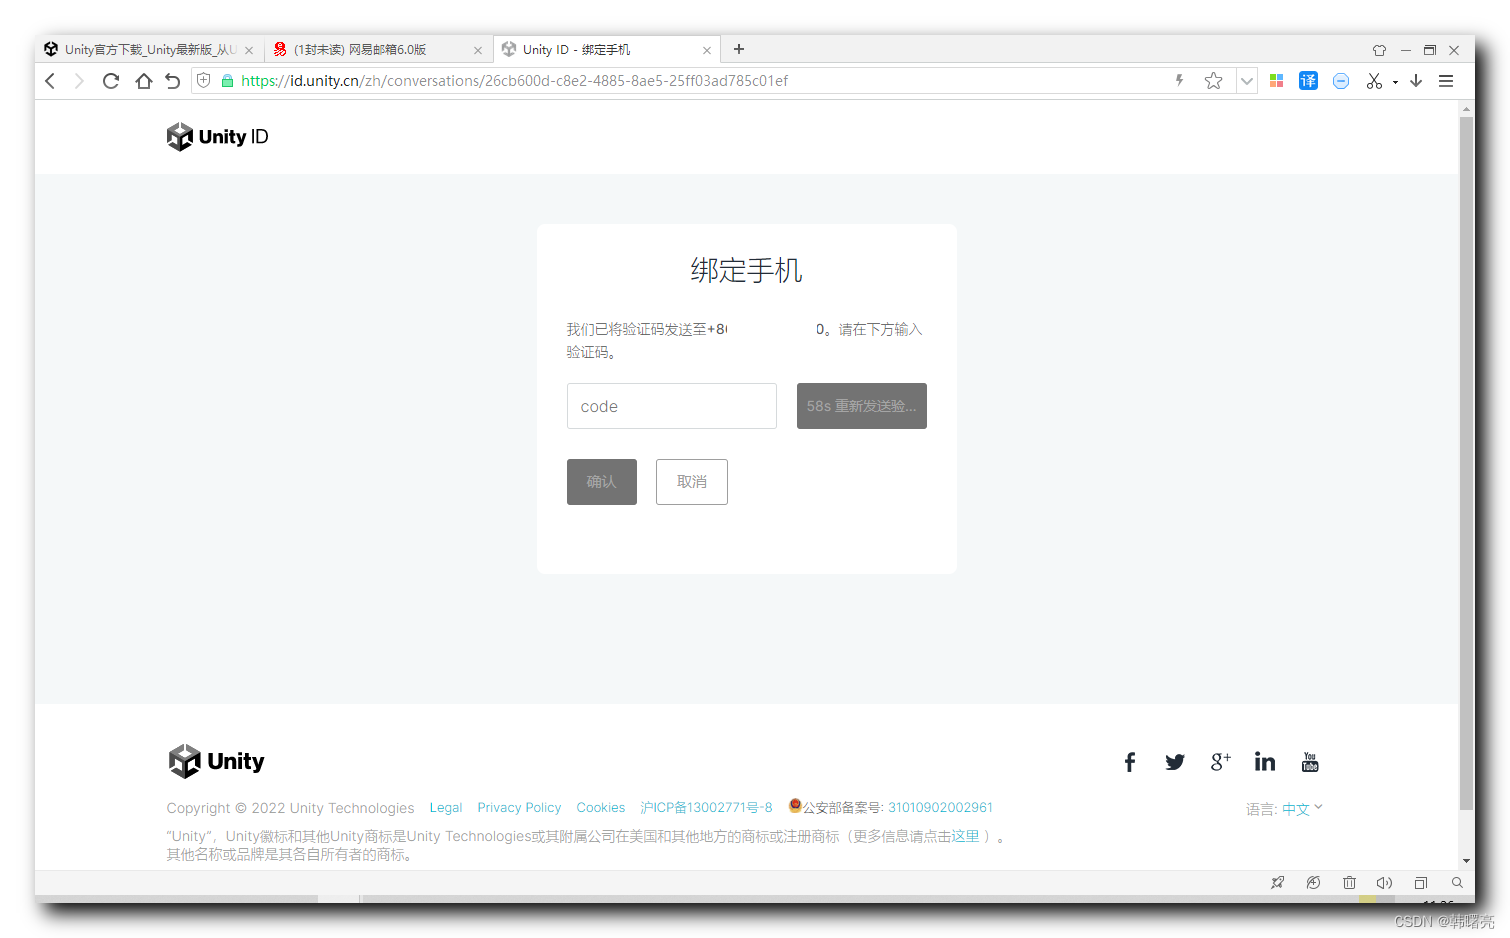Open the Cookies footer link
1510x938 pixels.
(x=601, y=808)
